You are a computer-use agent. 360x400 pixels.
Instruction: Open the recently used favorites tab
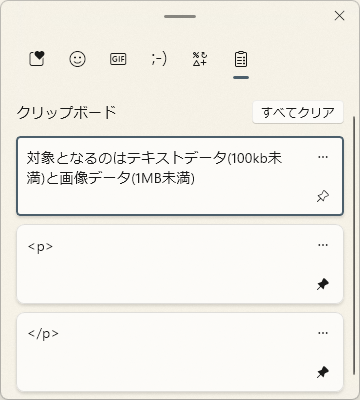tap(37, 59)
